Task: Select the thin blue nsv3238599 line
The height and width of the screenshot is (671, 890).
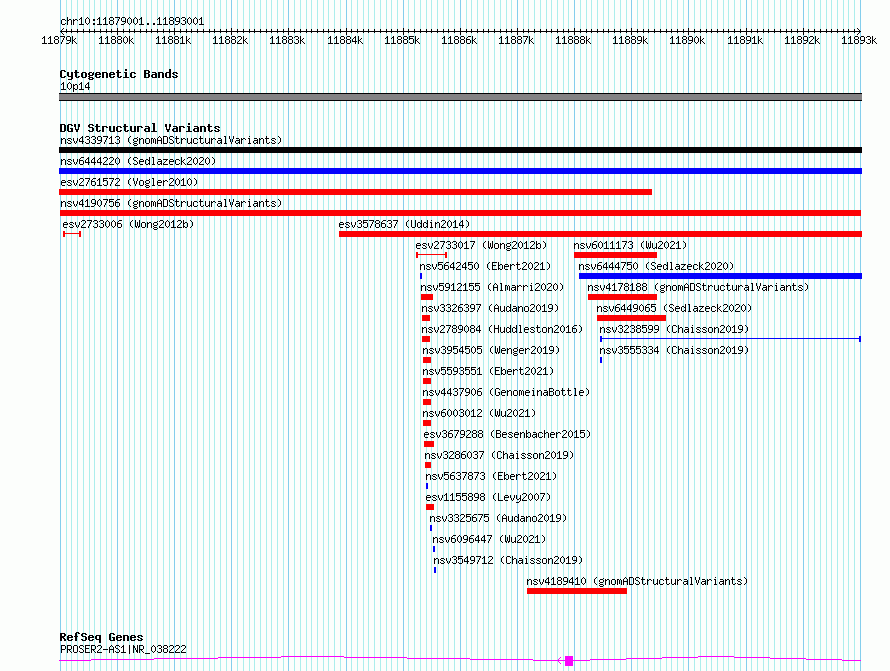Action: coord(731,339)
